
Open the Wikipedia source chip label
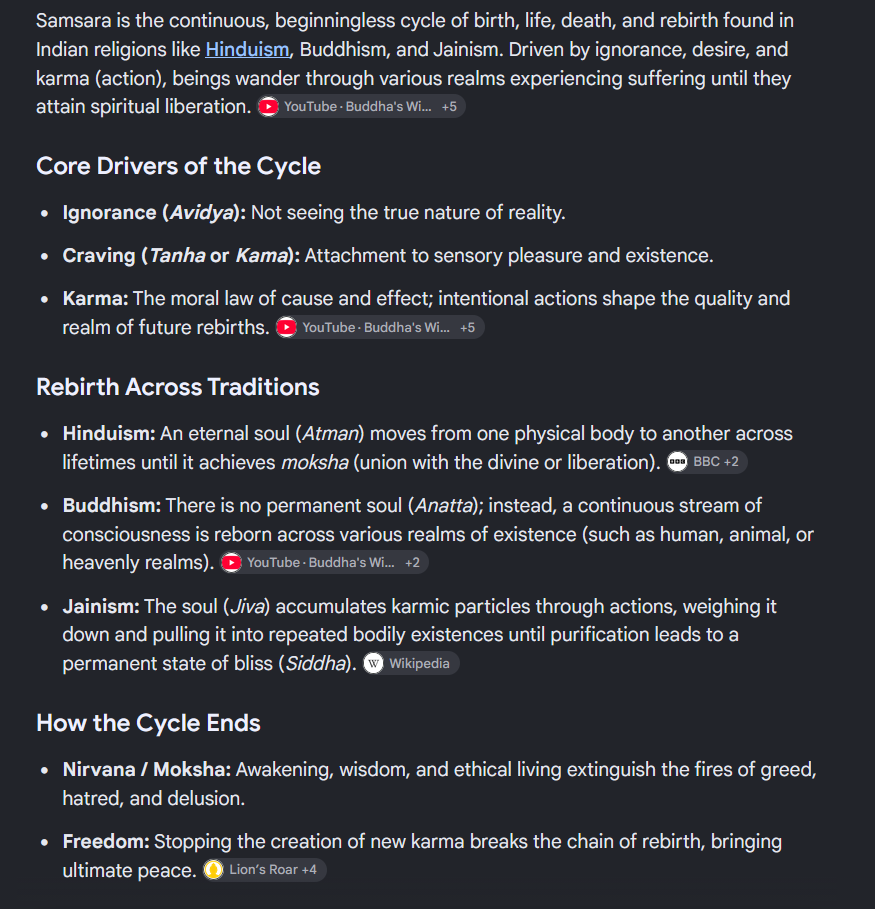coord(419,663)
